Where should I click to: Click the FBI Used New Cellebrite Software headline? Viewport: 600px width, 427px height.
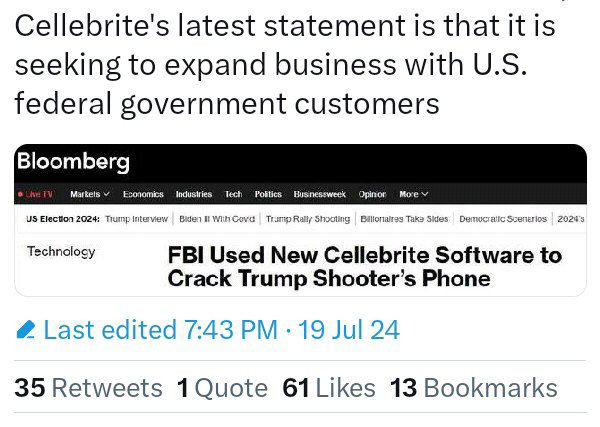[x=365, y=267]
